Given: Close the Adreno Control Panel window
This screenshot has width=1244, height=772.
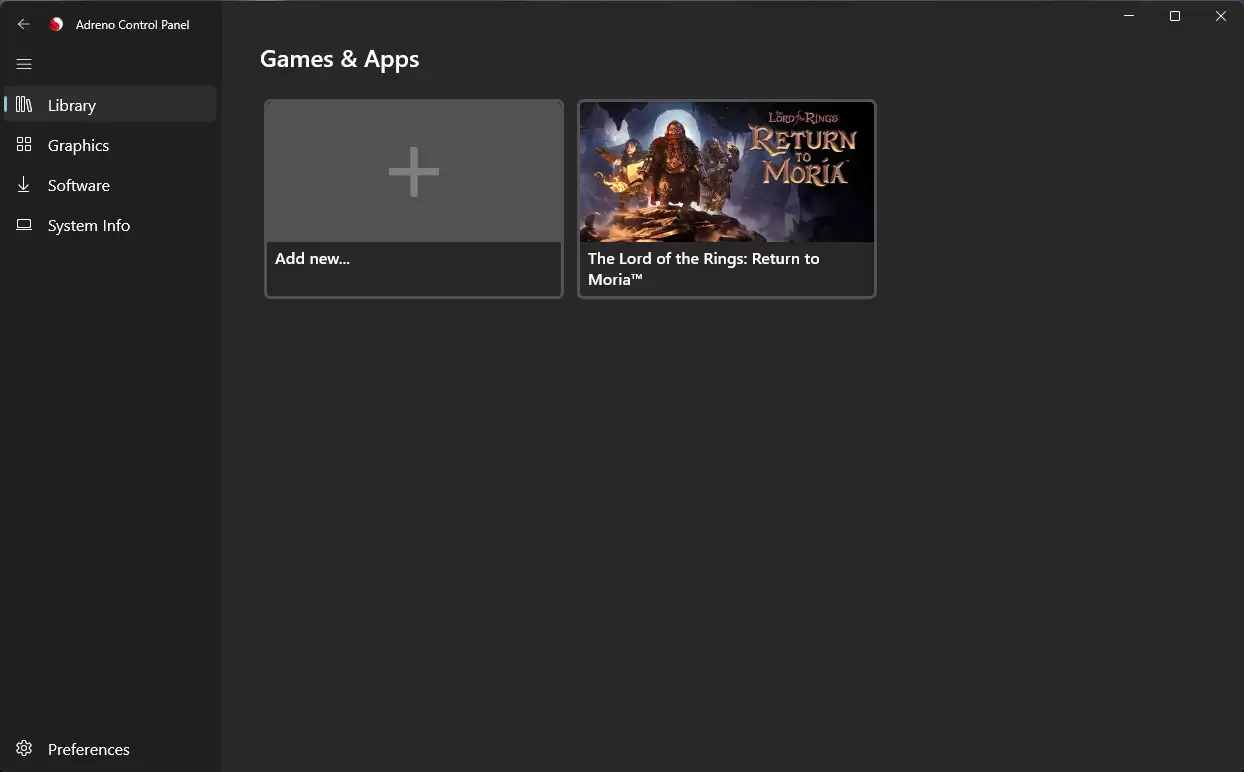Looking at the screenshot, I should [x=1221, y=16].
